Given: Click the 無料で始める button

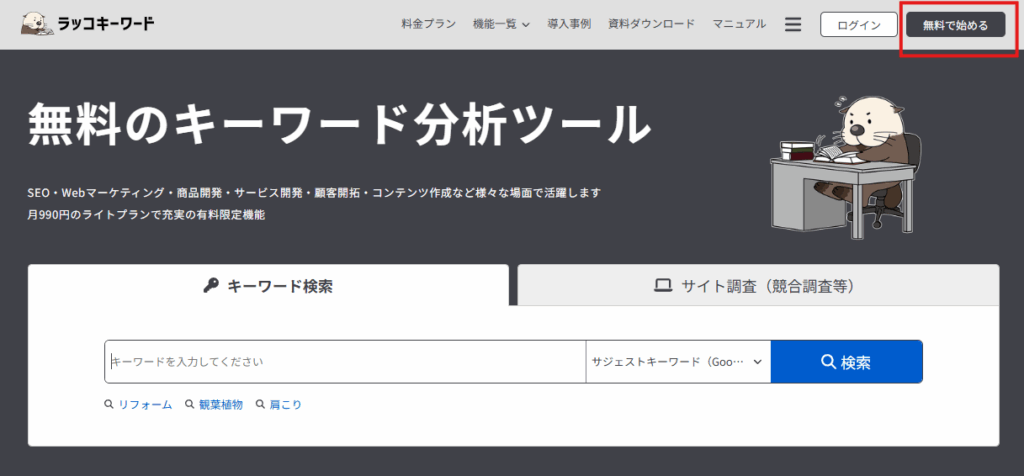Looking at the screenshot, I should (x=955, y=25).
